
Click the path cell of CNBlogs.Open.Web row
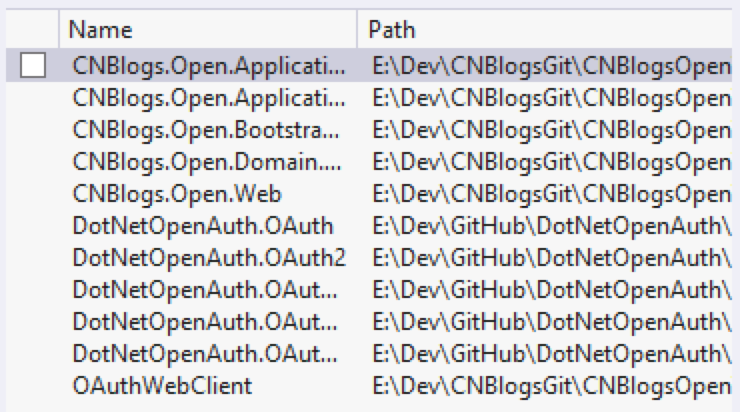coord(552,194)
